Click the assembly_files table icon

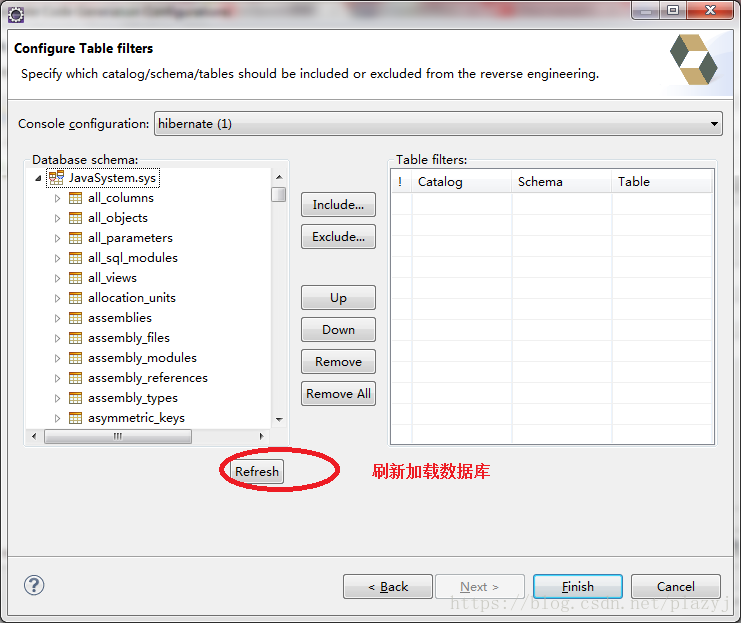pos(76,338)
